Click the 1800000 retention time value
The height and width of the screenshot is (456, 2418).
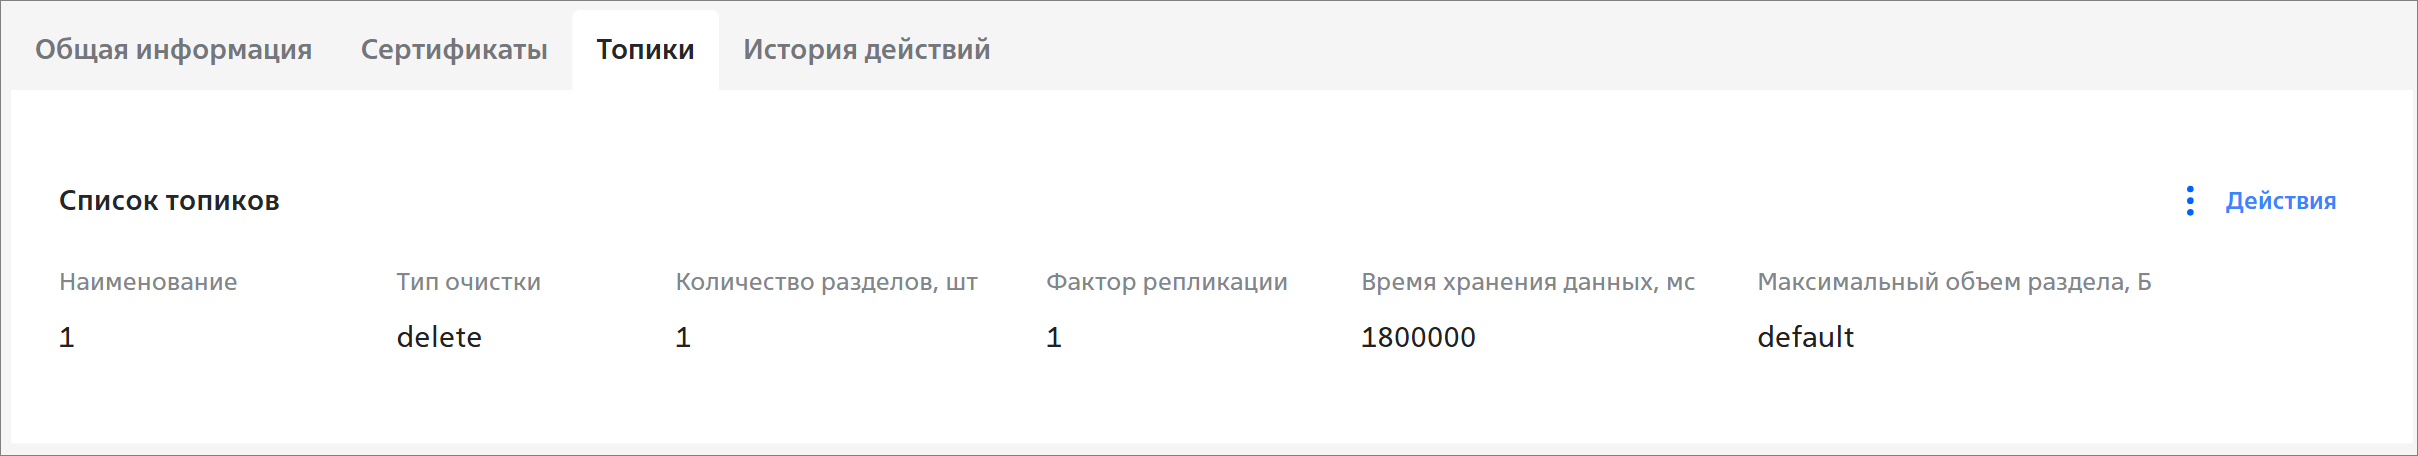pos(1418,337)
